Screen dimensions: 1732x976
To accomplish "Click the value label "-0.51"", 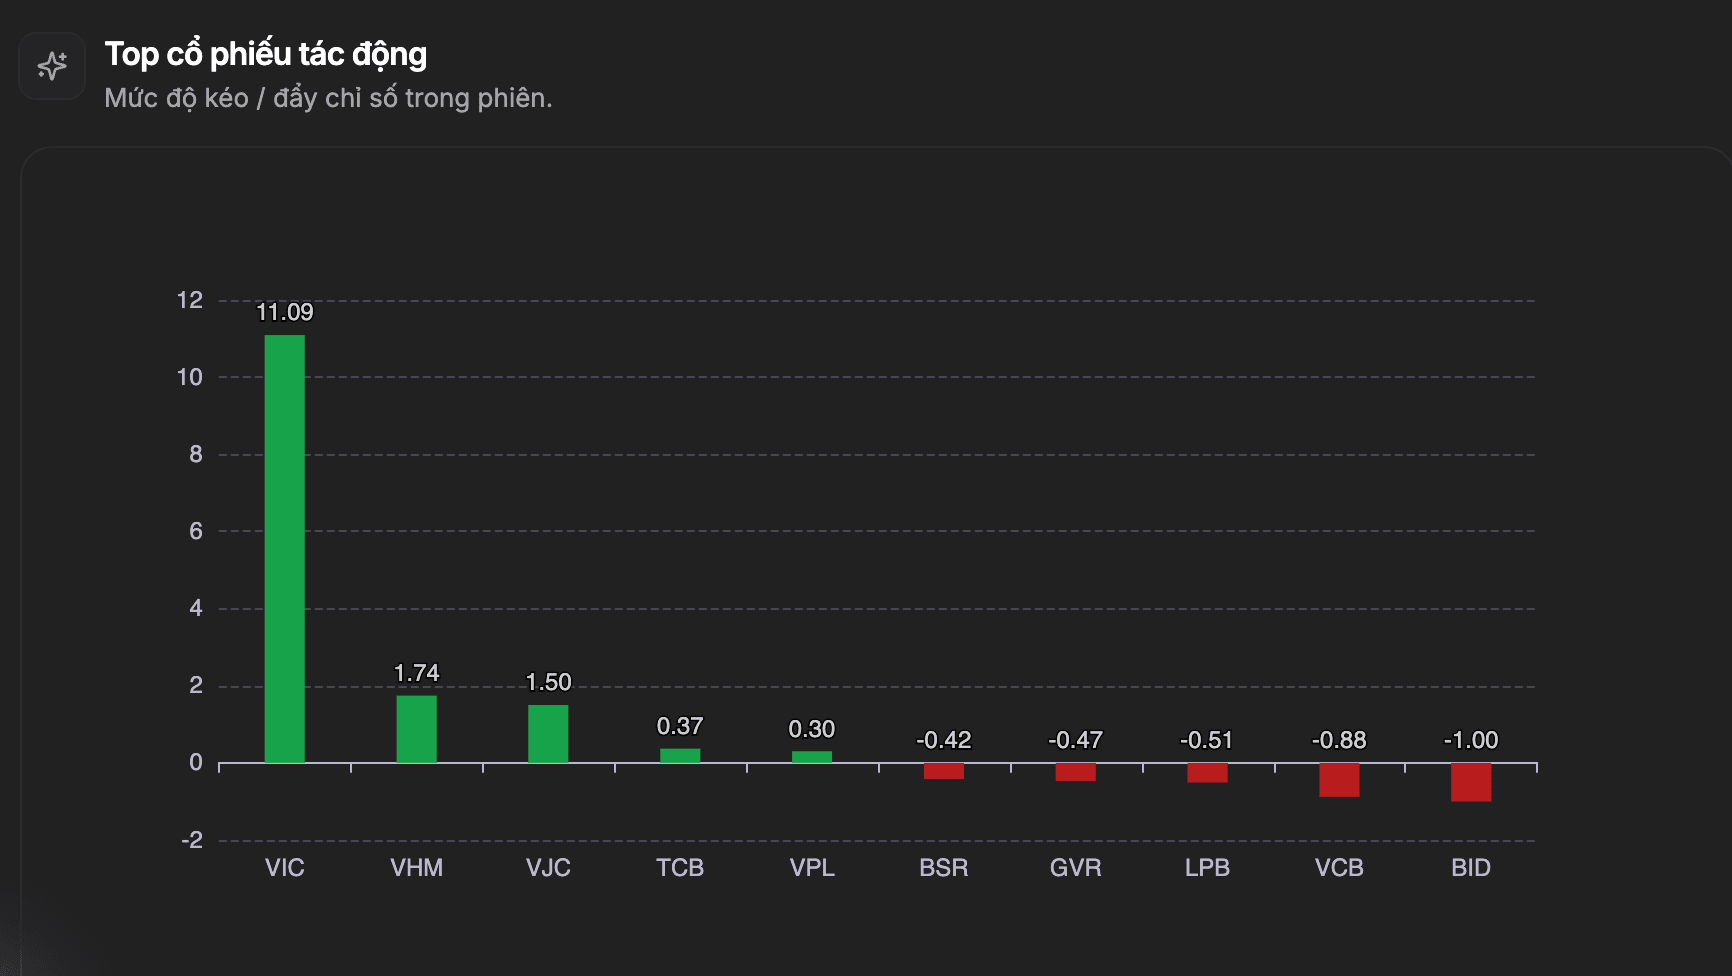I will [1207, 740].
